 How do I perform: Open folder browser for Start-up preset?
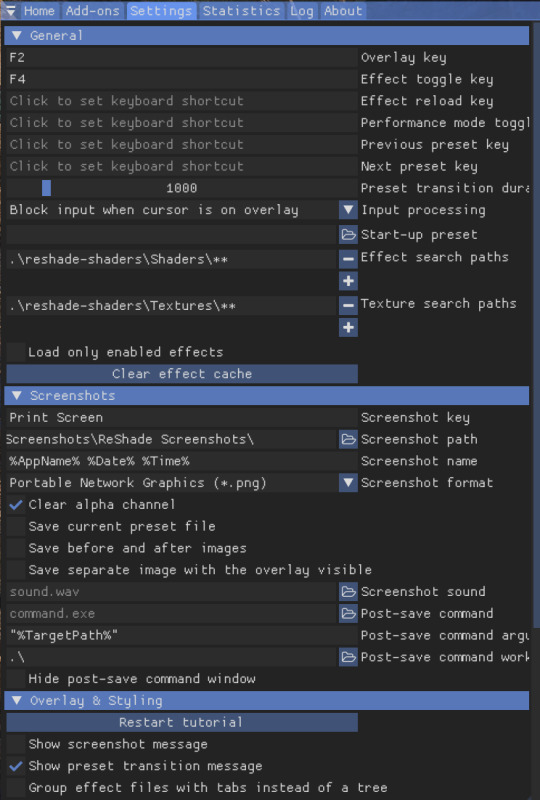(348, 235)
